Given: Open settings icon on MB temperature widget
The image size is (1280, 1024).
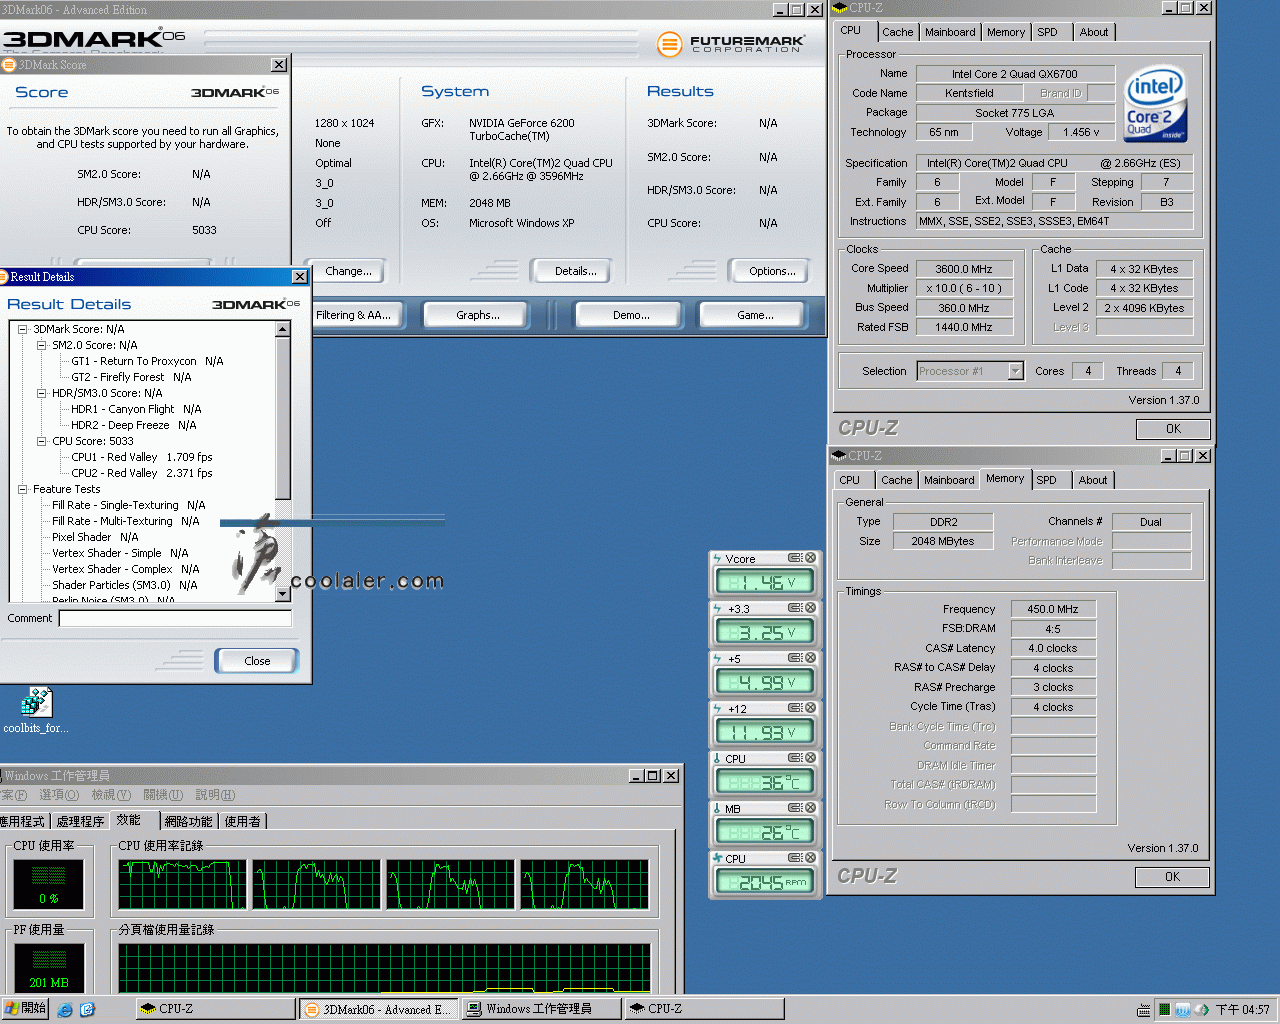Looking at the screenshot, I should click(x=794, y=808).
